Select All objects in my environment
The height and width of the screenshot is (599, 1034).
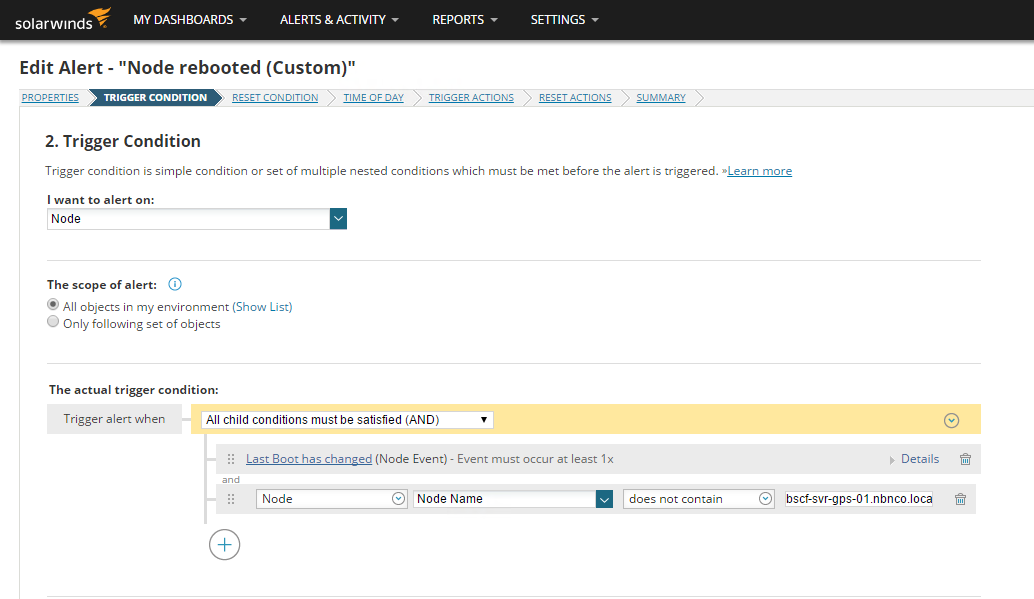click(x=53, y=305)
